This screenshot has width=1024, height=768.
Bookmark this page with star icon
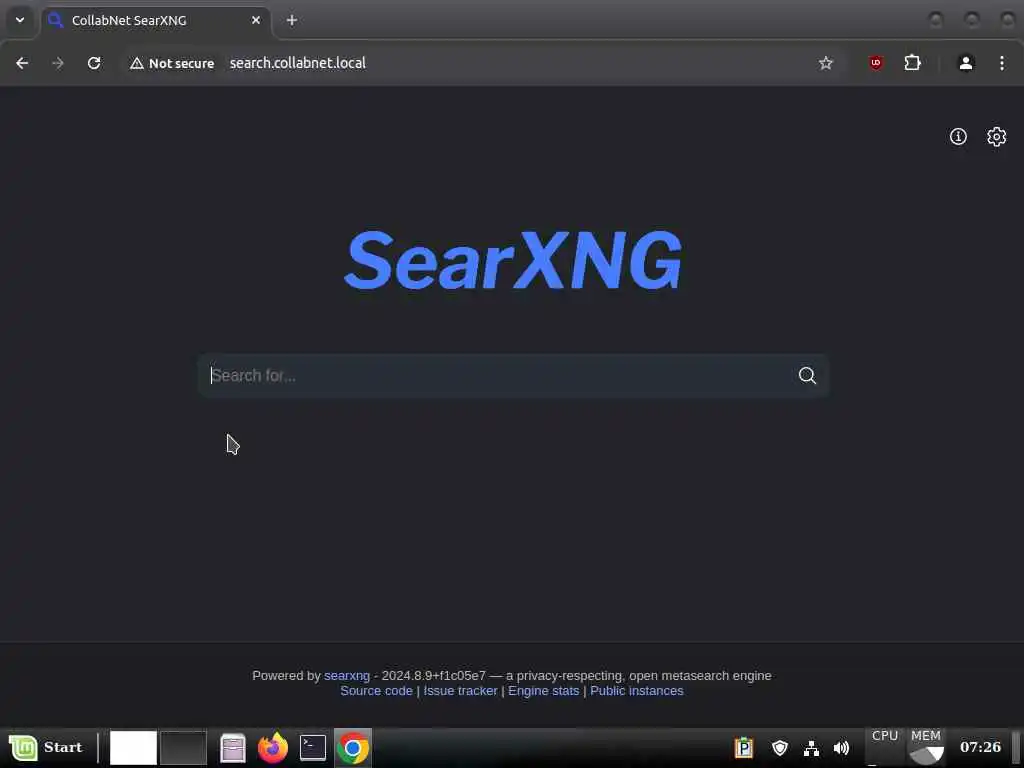point(825,63)
